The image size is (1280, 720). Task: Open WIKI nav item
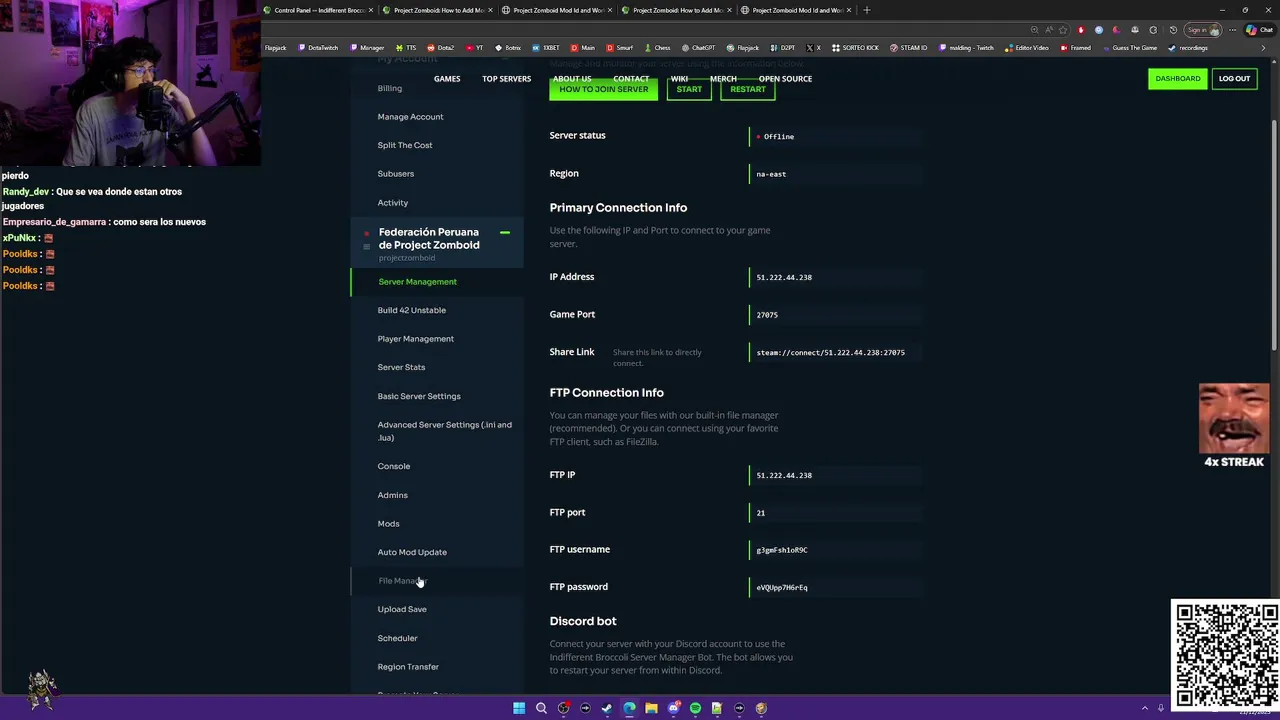(679, 79)
